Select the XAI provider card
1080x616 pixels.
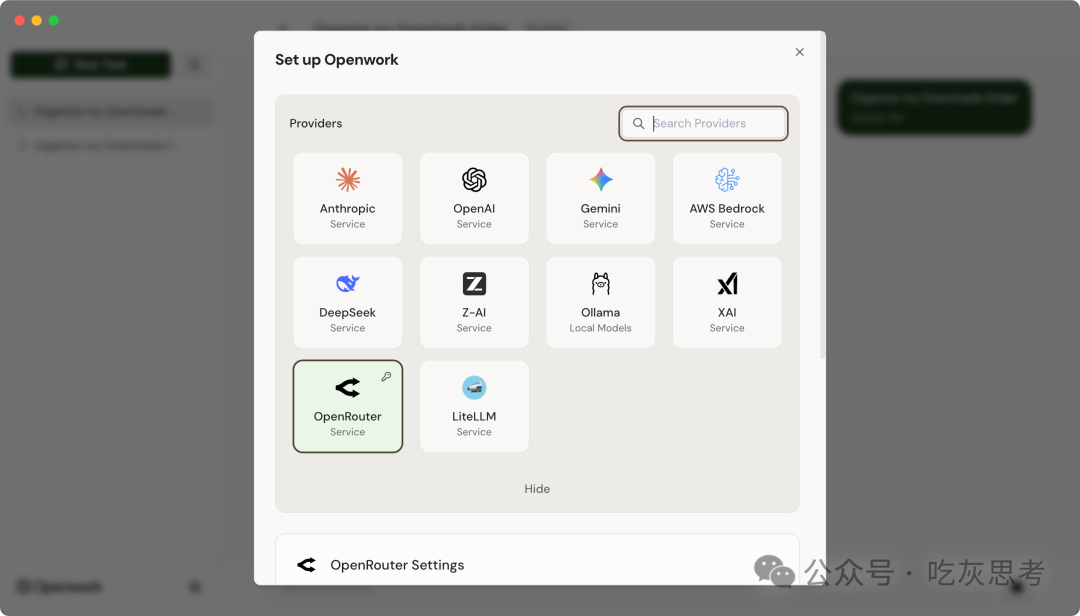[x=727, y=302]
